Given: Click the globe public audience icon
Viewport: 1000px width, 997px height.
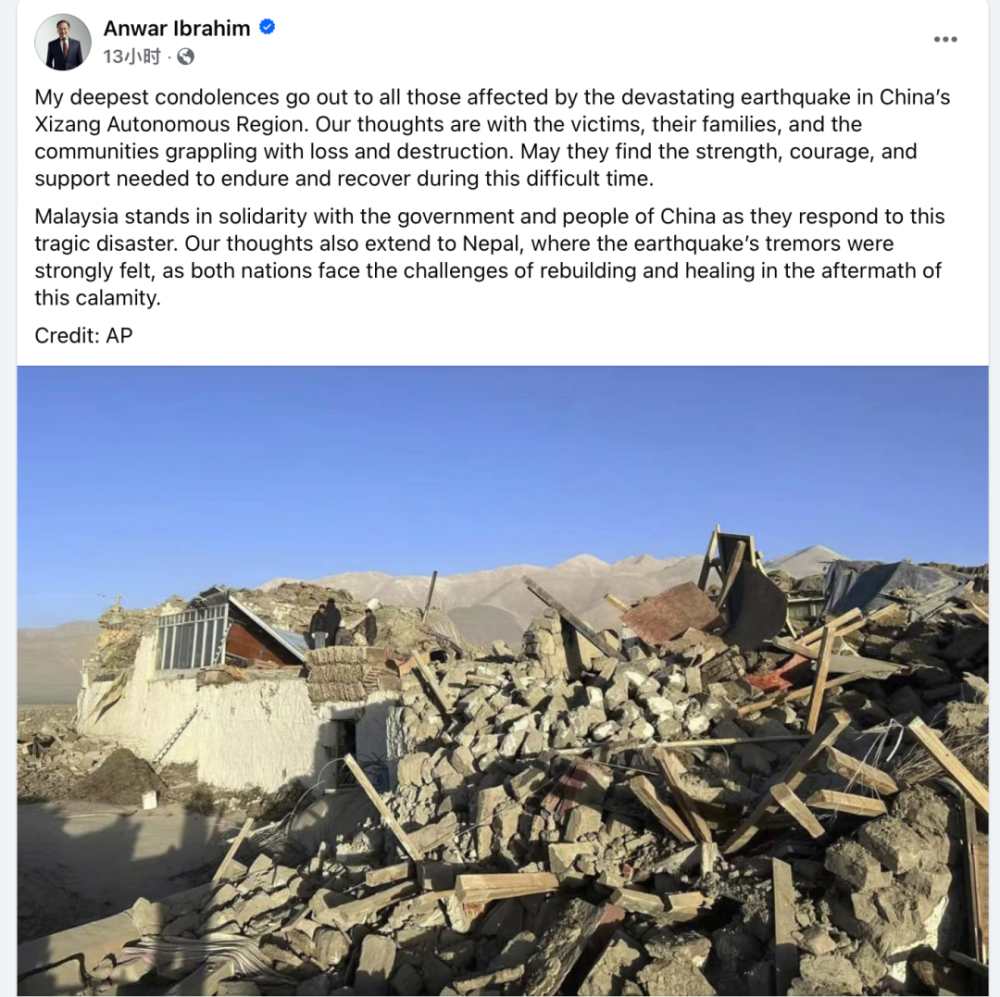Looking at the screenshot, I should (x=186, y=57).
